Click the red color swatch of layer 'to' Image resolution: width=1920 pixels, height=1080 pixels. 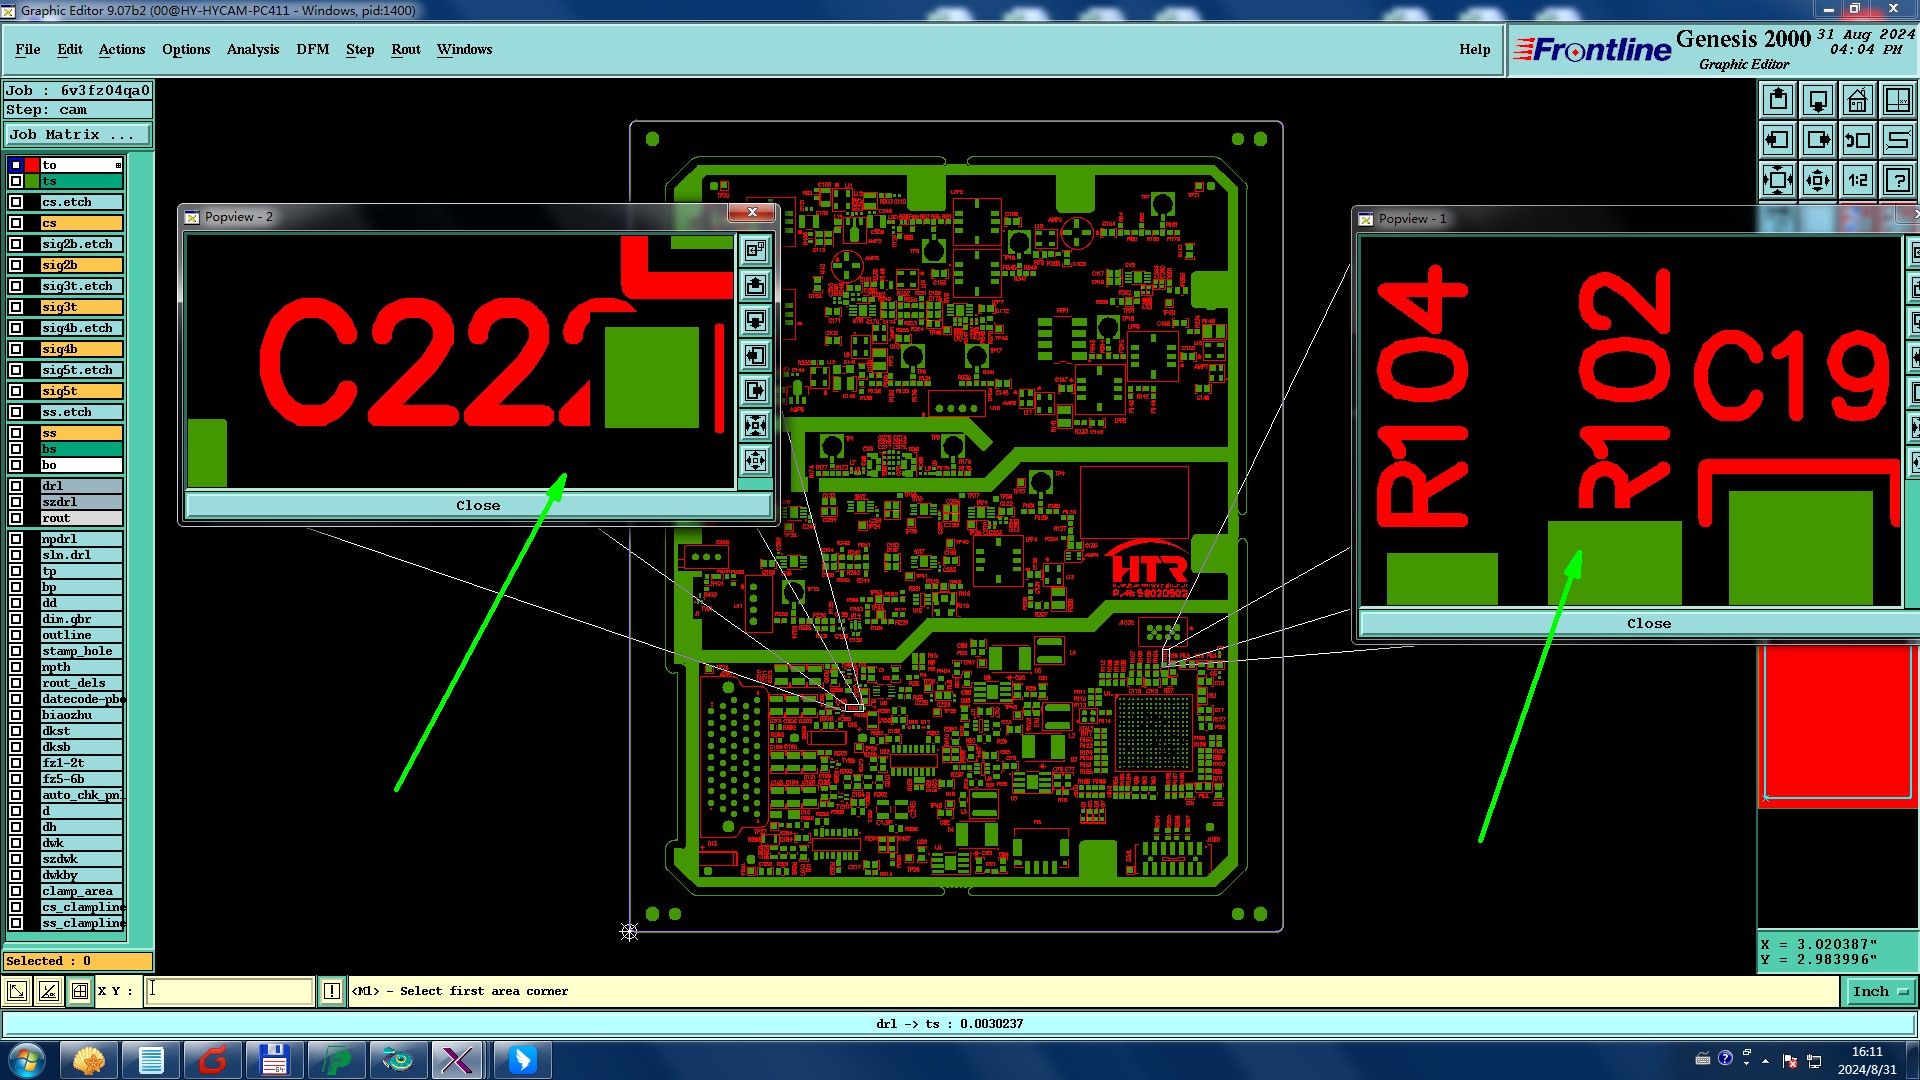[x=32, y=165]
